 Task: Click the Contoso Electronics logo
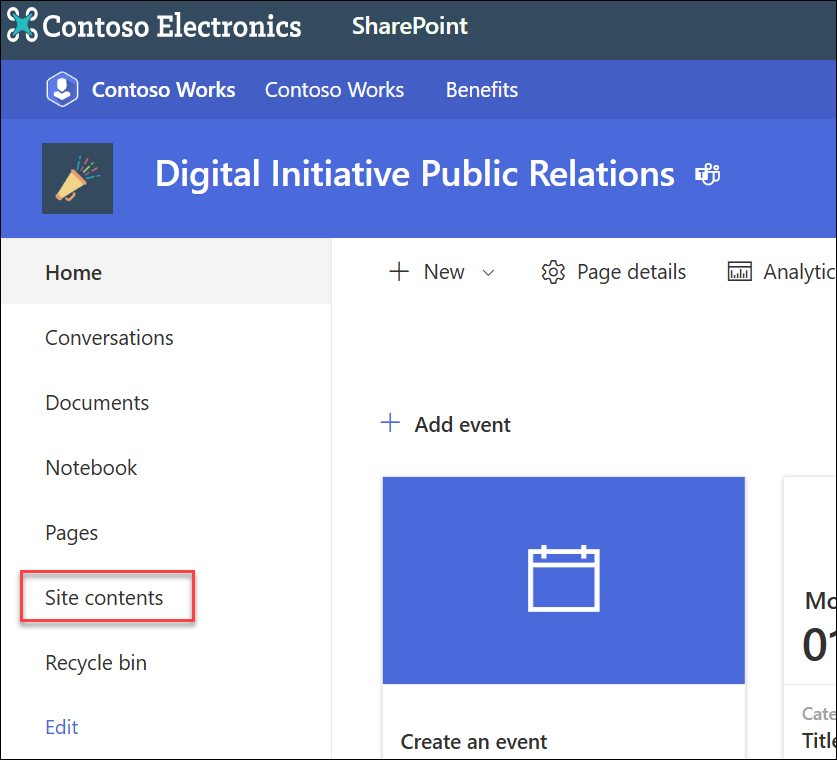point(22,27)
